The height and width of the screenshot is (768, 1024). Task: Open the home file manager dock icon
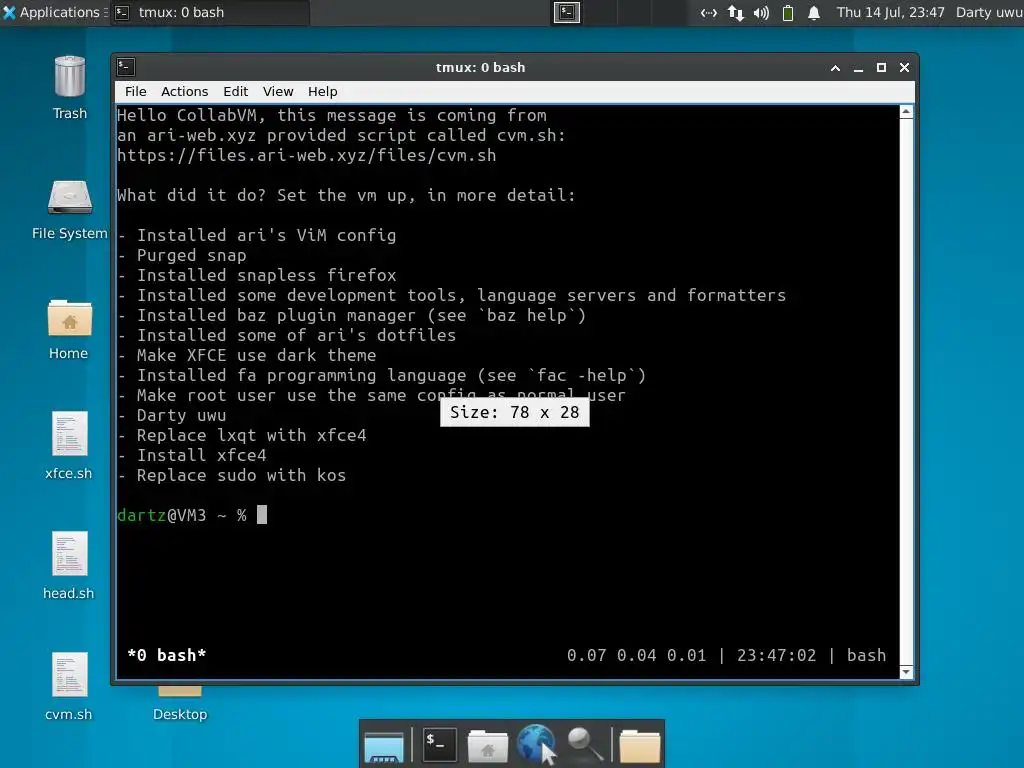(487, 746)
